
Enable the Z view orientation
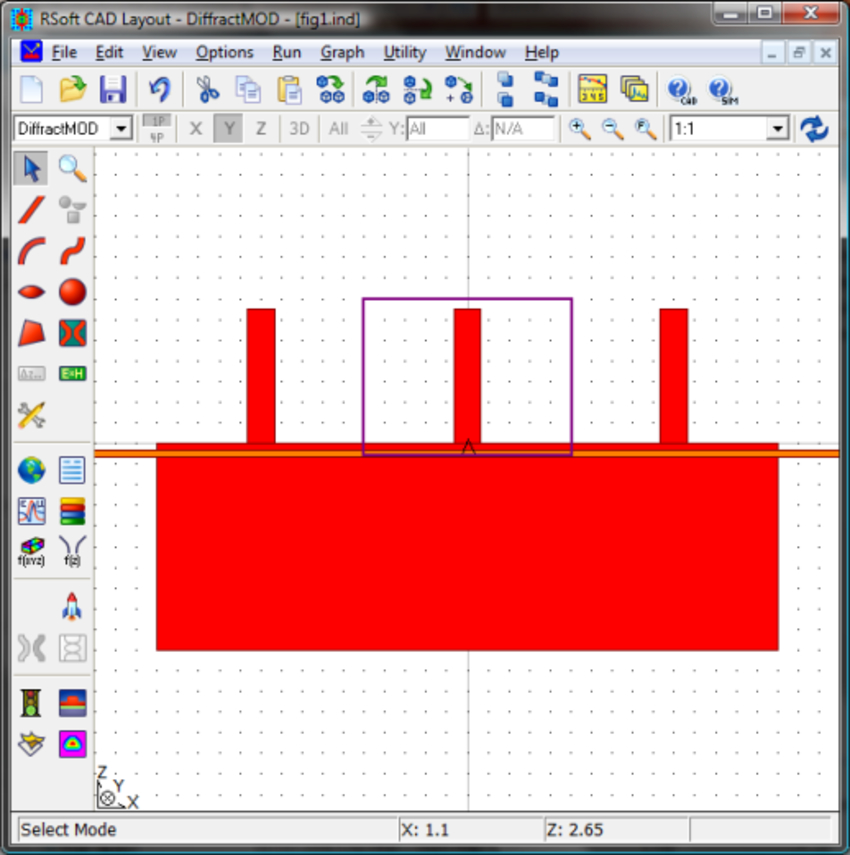[262, 128]
